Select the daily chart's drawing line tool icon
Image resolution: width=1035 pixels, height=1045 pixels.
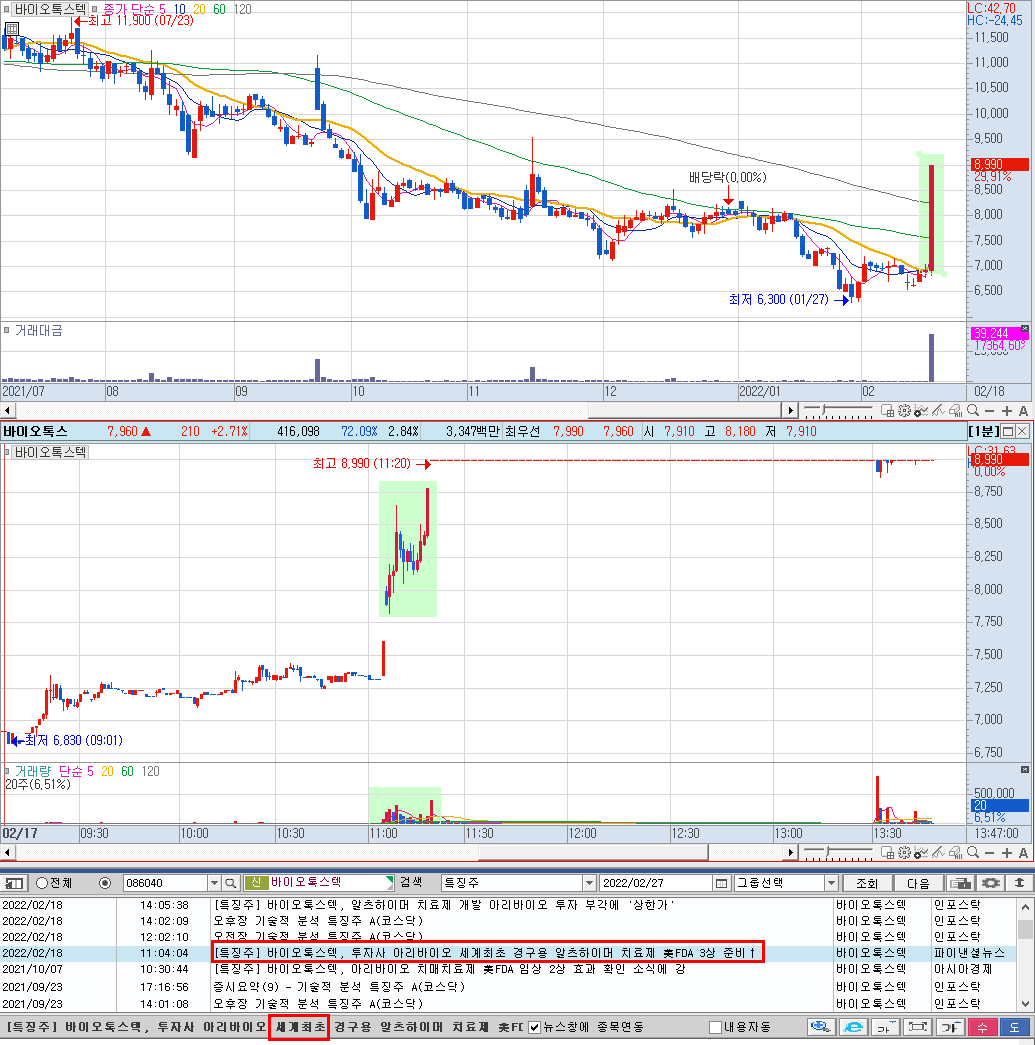938,411
